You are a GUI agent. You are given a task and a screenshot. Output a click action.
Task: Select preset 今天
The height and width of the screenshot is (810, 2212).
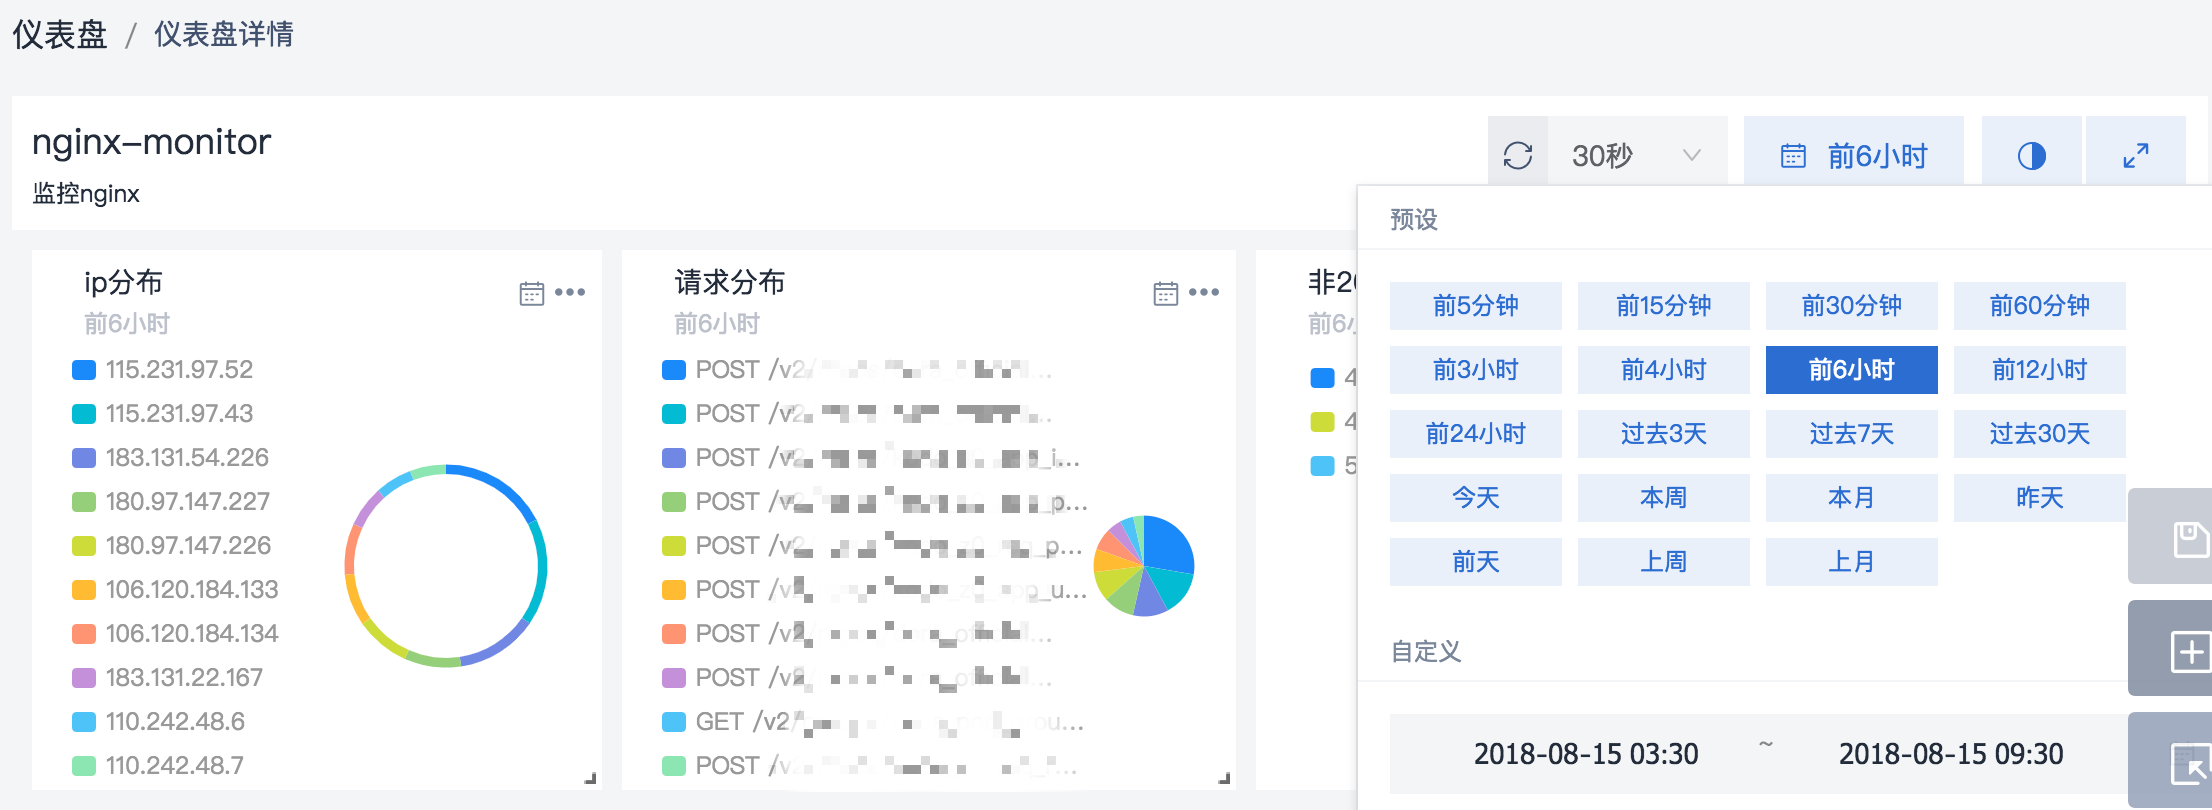[x=1475, y=497]
